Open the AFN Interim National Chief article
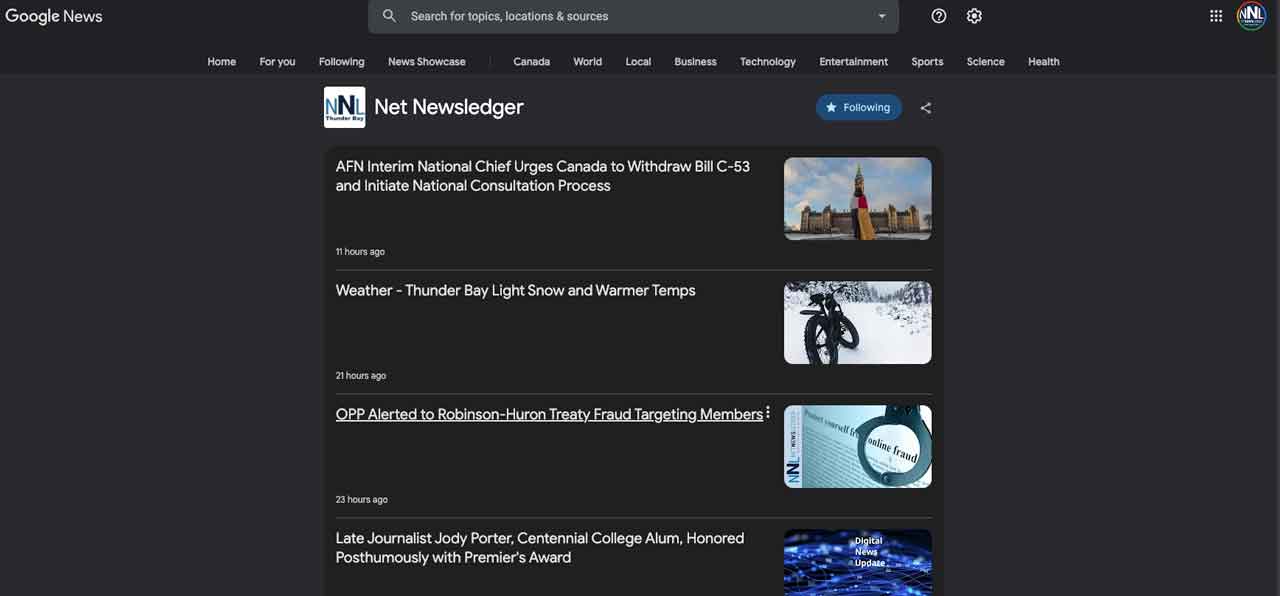The height and width of the screenshot is (596, 1280). click(x=542, y=176)
